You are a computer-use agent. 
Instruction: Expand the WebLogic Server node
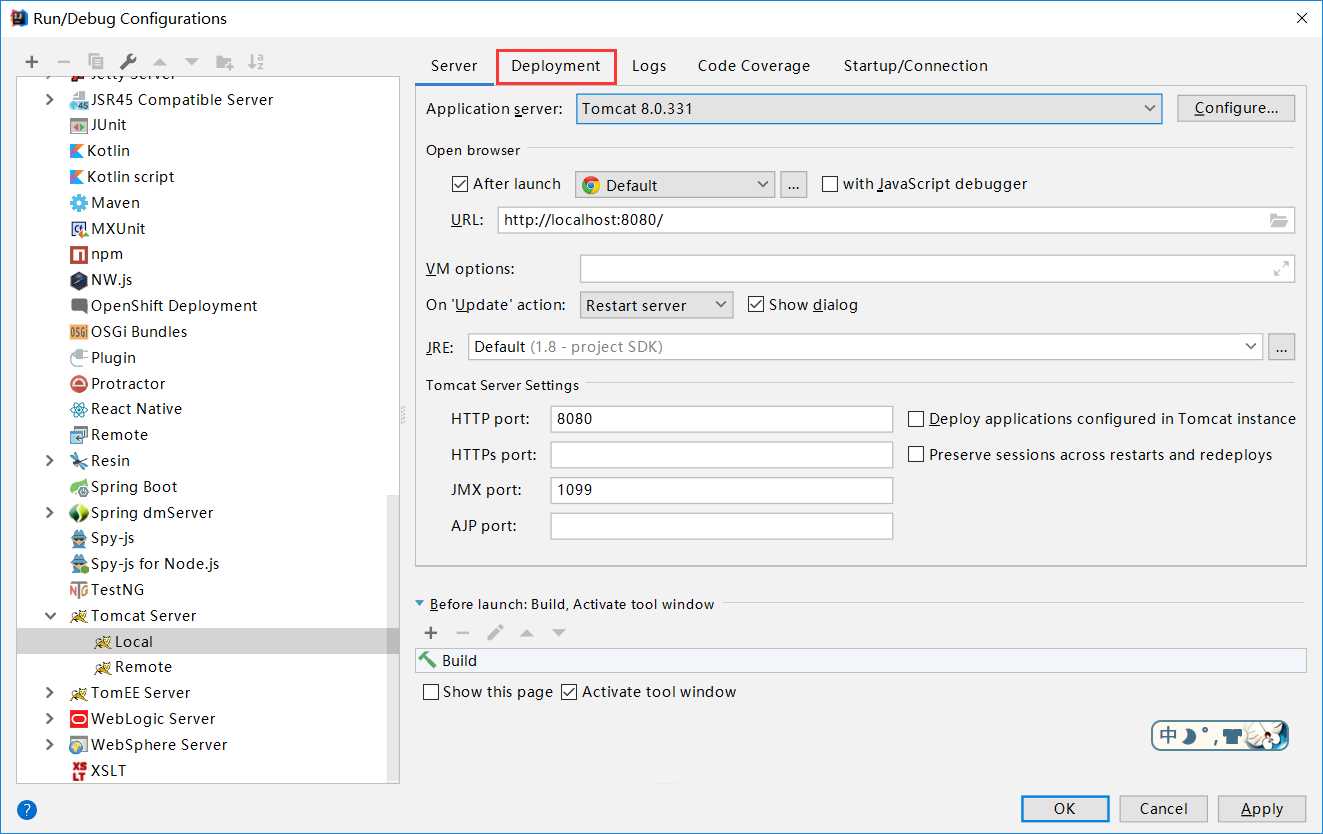(x=50, y=719)
